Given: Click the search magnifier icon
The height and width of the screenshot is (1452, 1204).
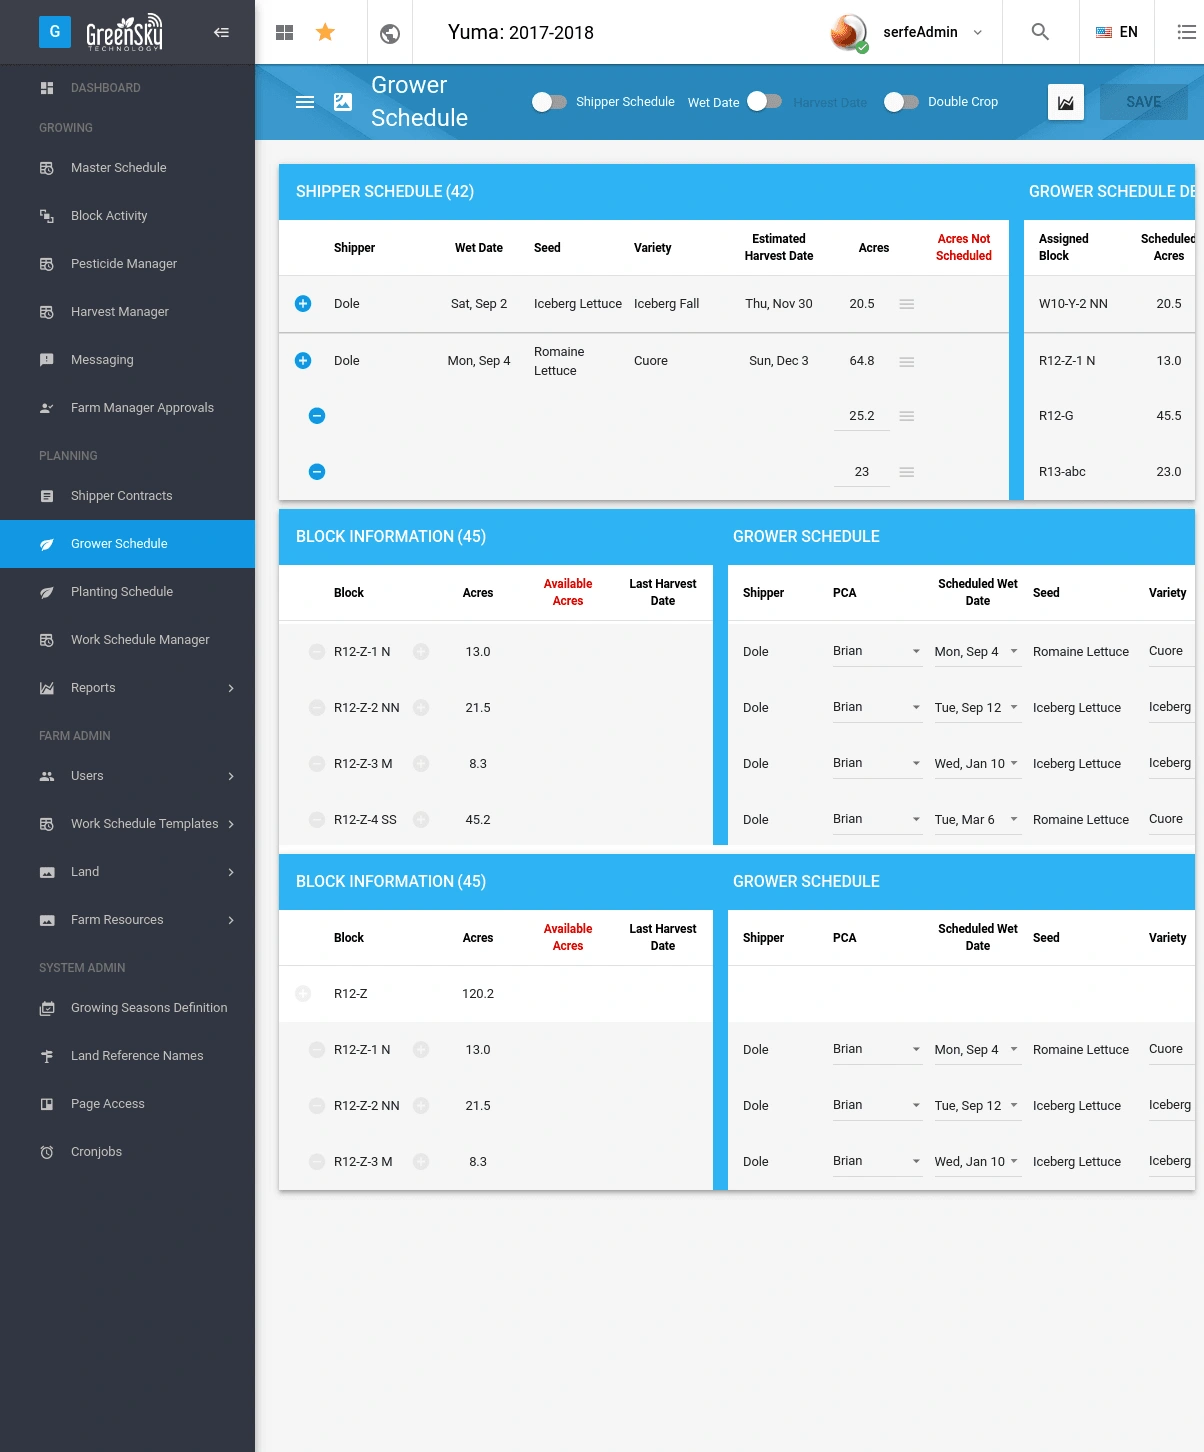Looking at the screenshot, I should [1040, 32].
